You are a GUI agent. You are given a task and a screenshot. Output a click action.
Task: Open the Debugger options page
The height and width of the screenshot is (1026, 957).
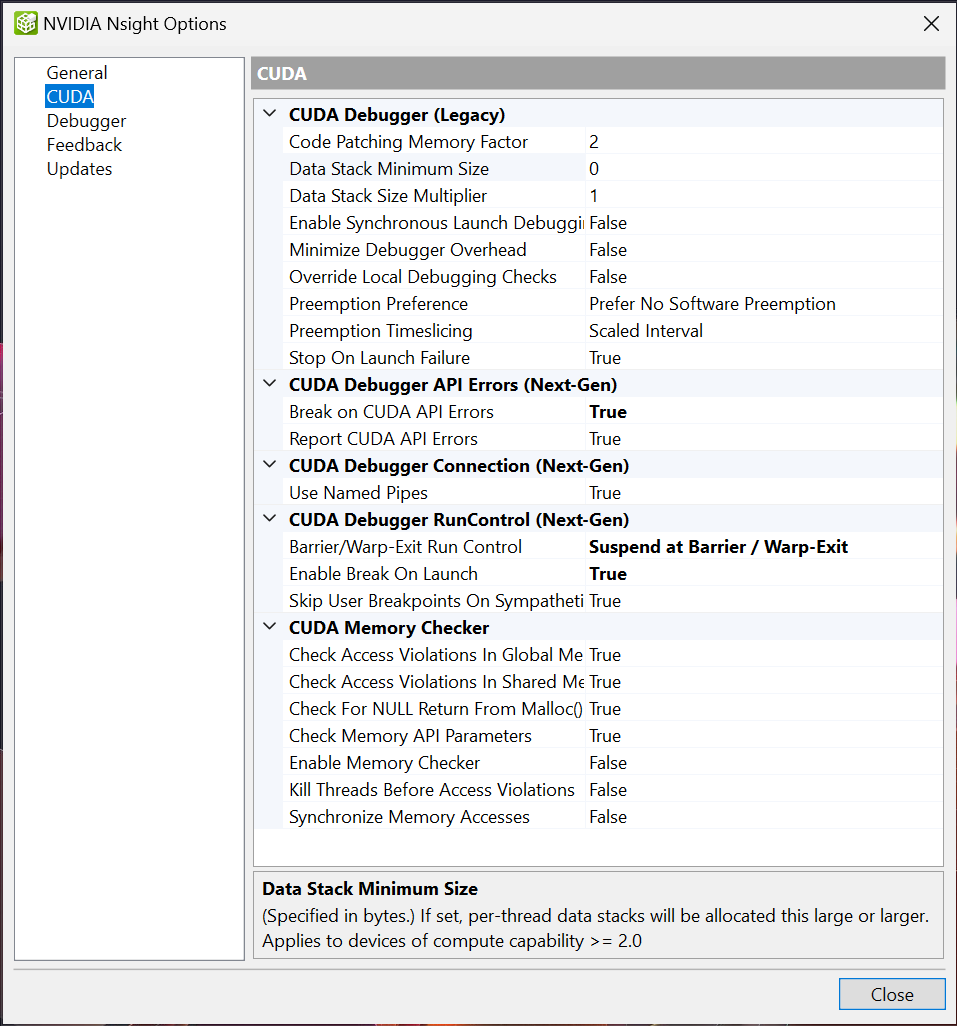[86, 121]
